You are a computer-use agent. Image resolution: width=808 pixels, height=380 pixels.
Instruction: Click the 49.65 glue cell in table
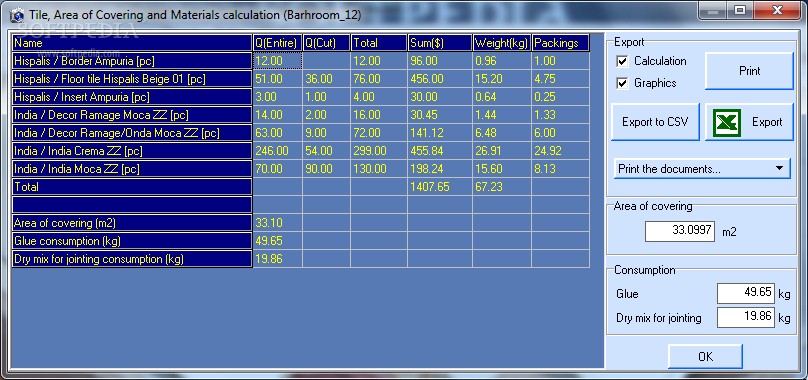(277, 241)
